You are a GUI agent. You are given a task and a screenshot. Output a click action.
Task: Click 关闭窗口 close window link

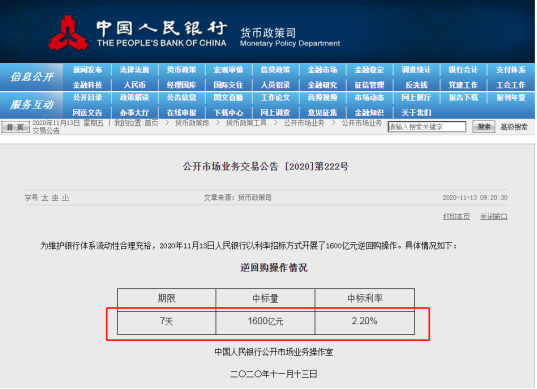click(x=494, y=216)
